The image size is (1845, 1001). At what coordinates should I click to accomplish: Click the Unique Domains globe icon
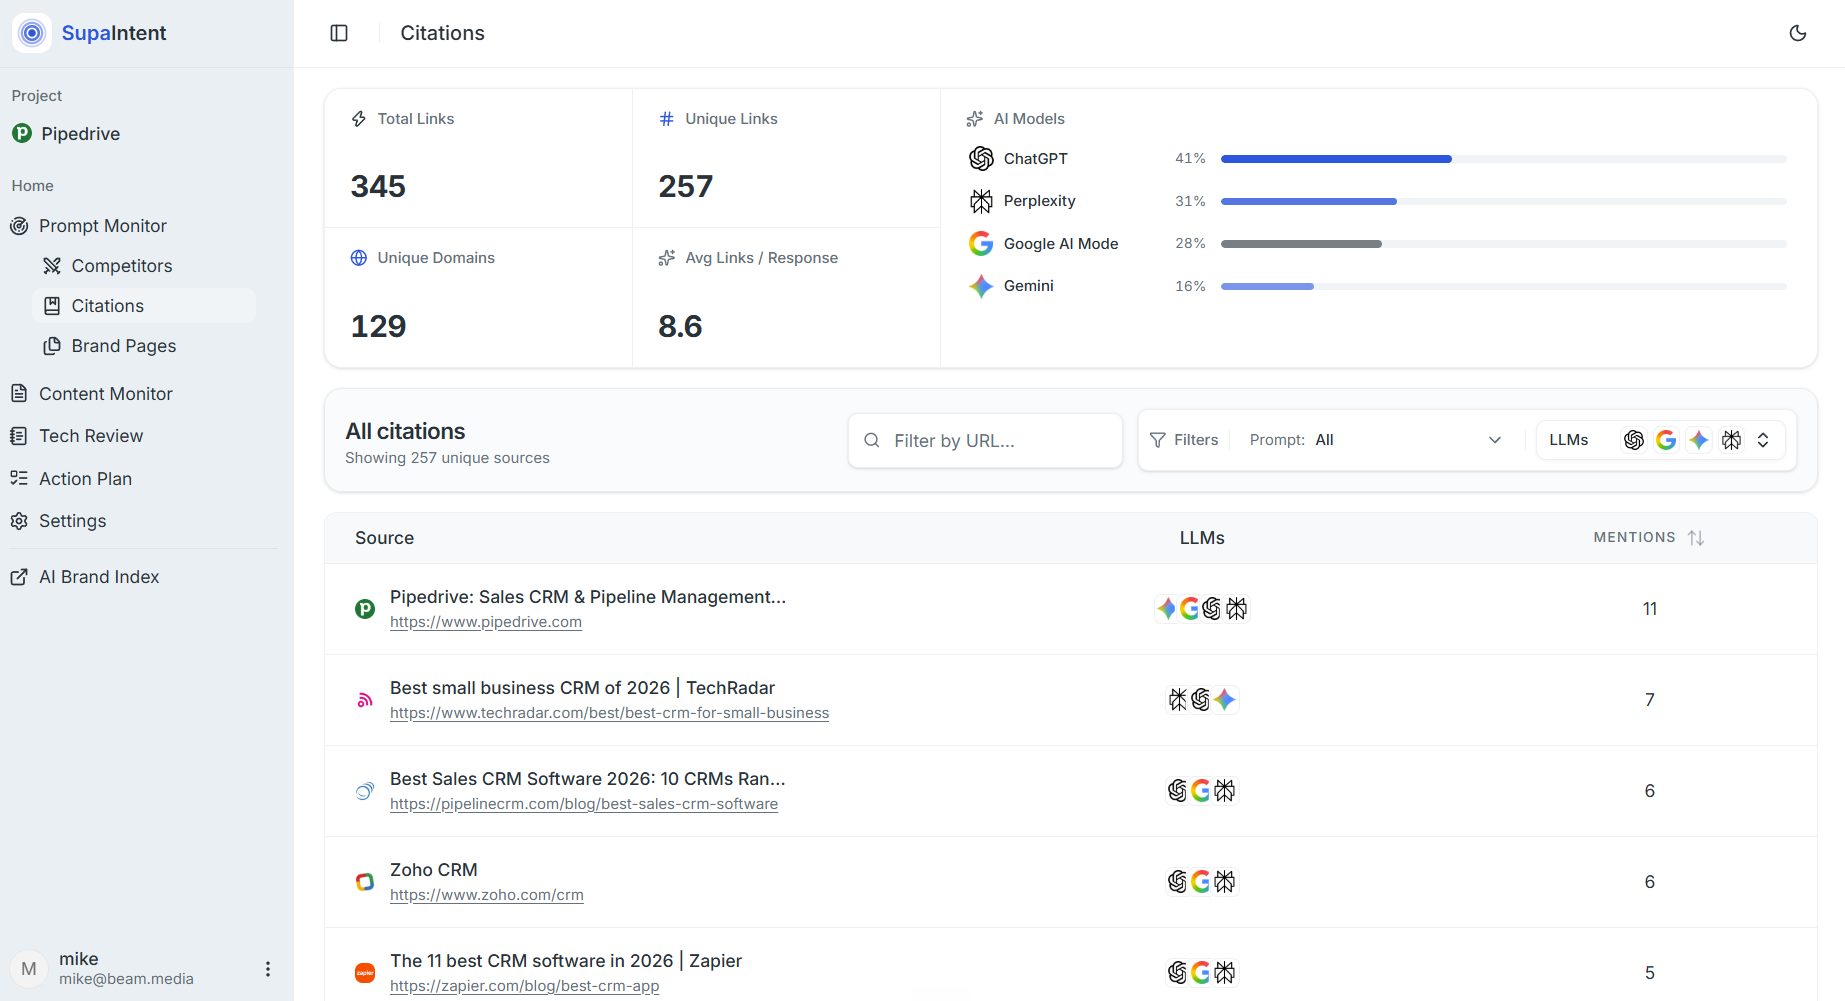[359, 258]
